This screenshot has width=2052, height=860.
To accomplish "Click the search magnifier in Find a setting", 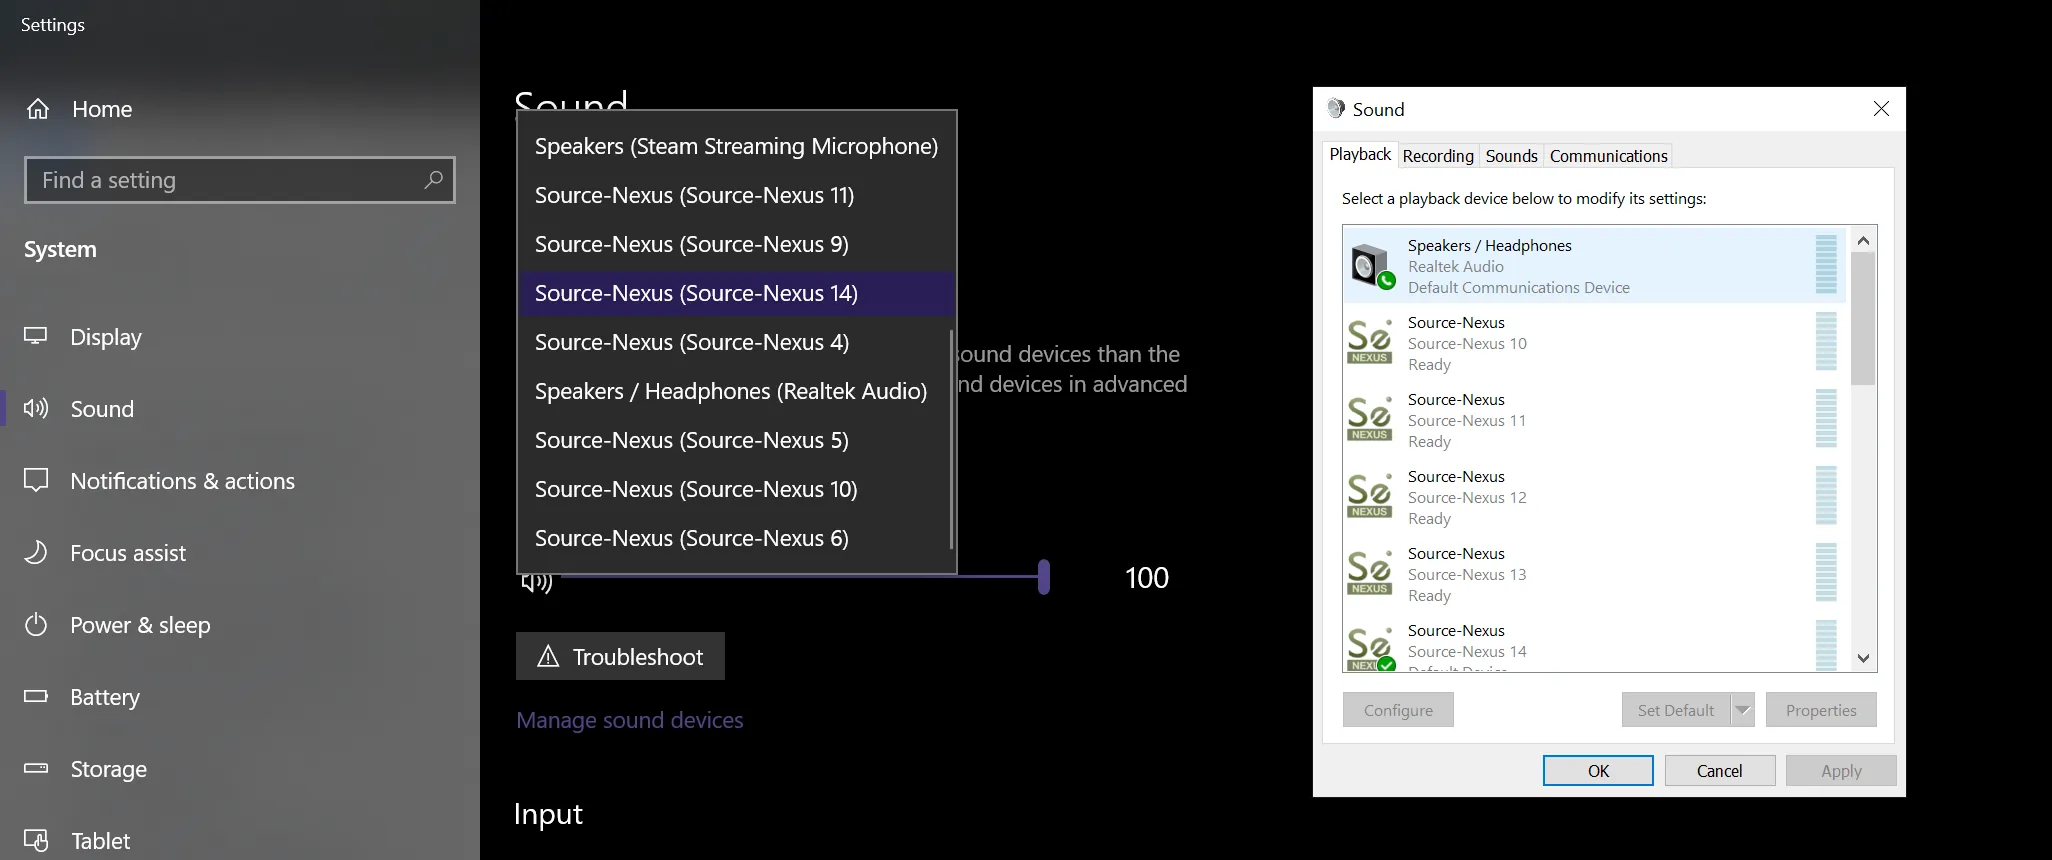I will click(x=433, y=180).
